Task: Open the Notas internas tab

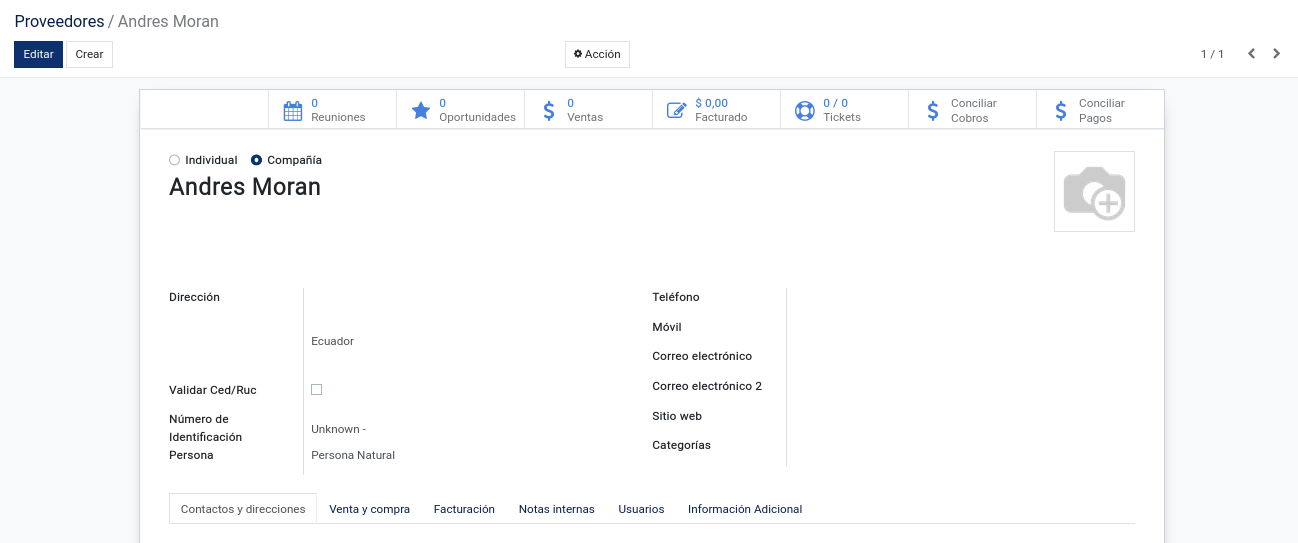Action: coord(557,509)
